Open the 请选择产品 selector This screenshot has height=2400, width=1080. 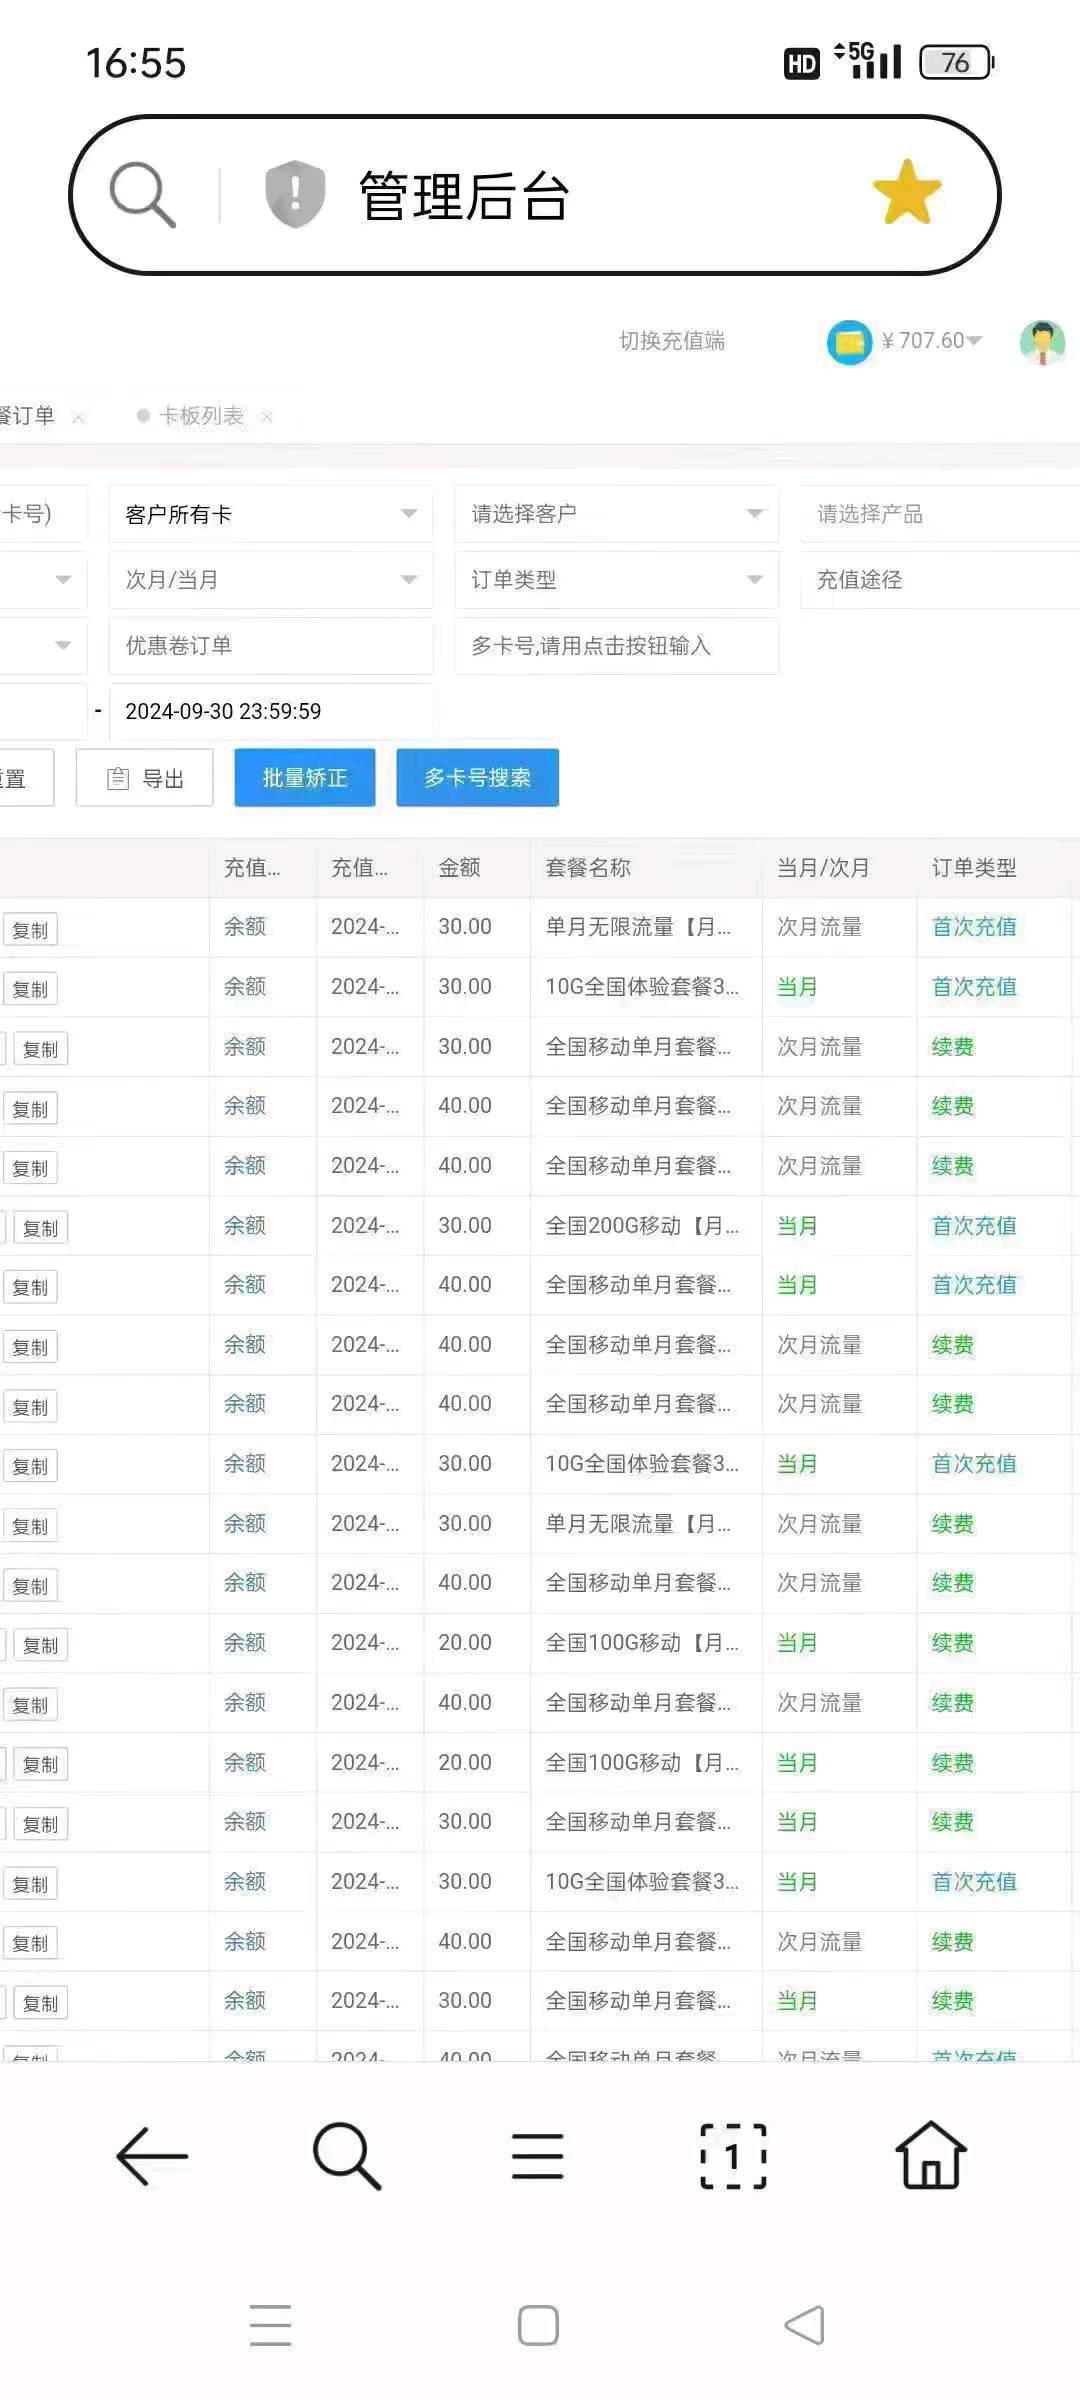pyautogui.click(x=940, y=514)
